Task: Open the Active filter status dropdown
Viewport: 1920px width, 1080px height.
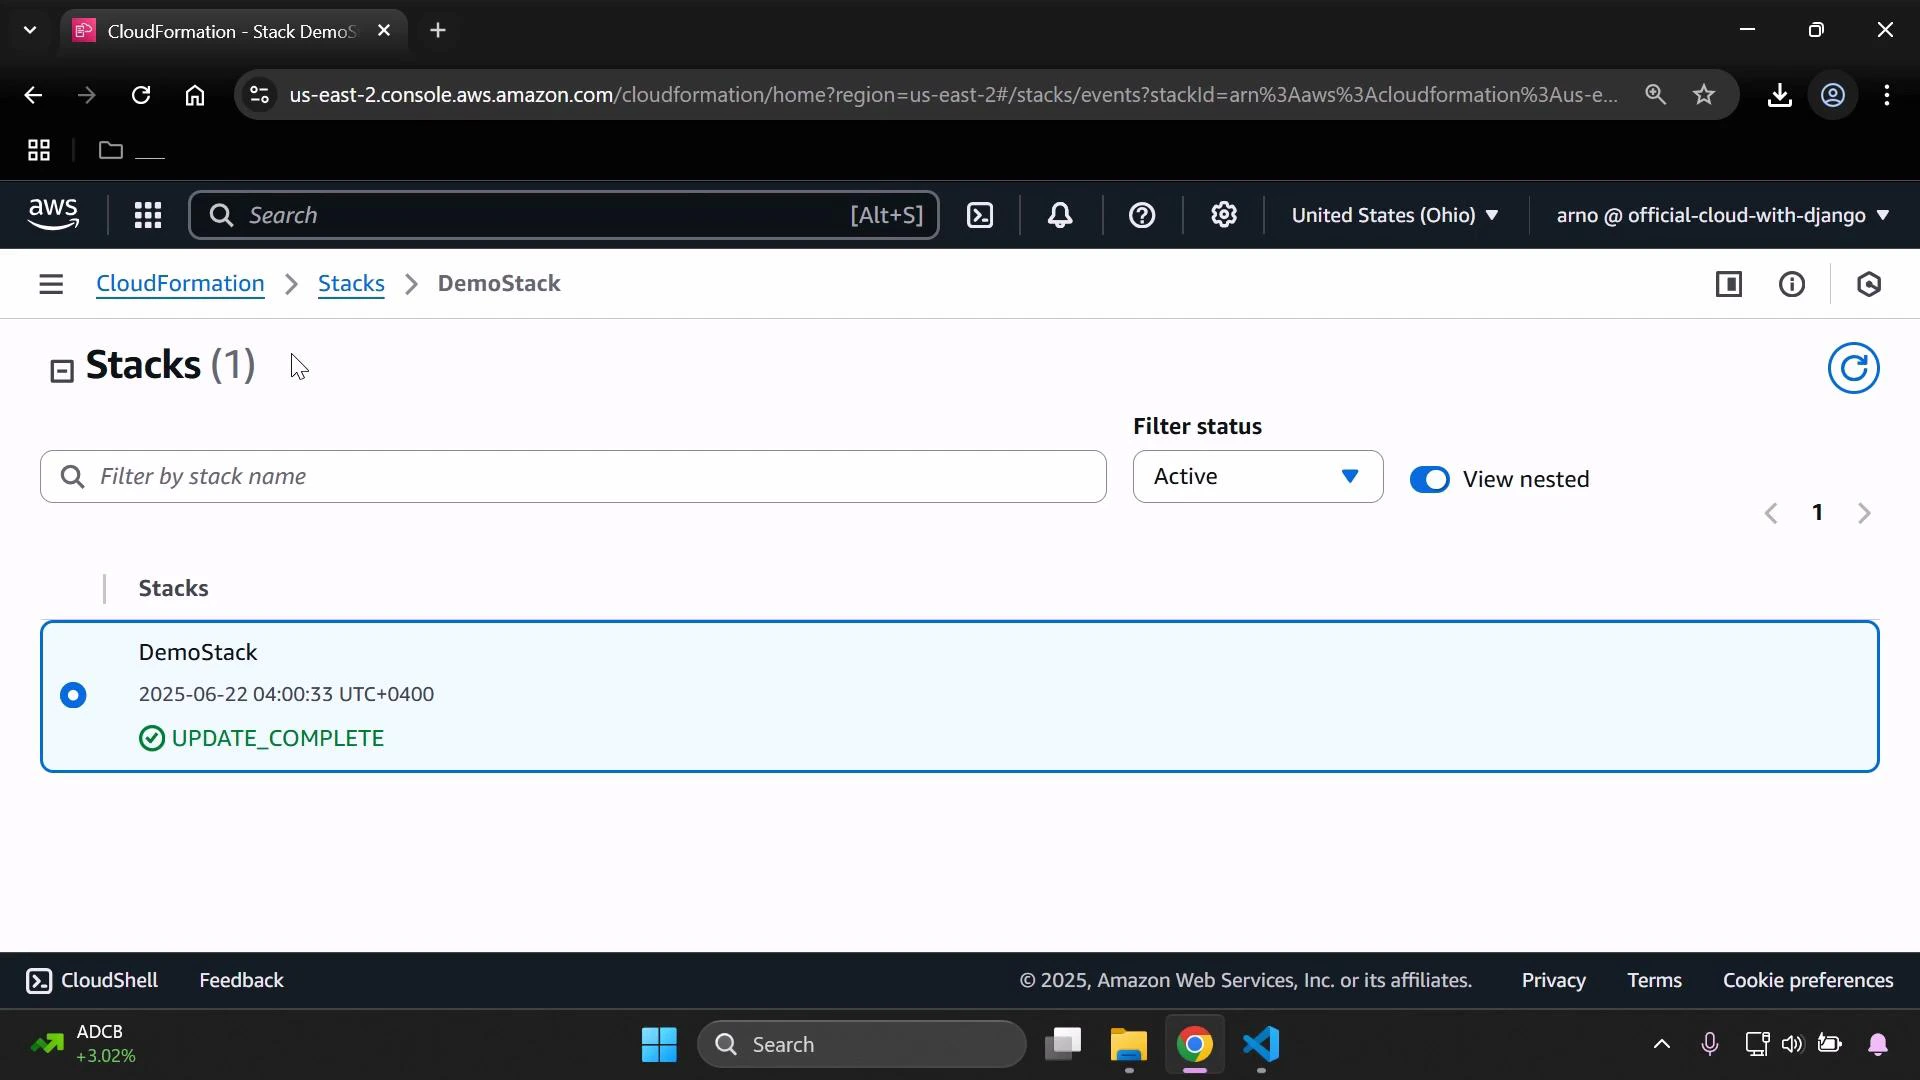Action: 1257,476
